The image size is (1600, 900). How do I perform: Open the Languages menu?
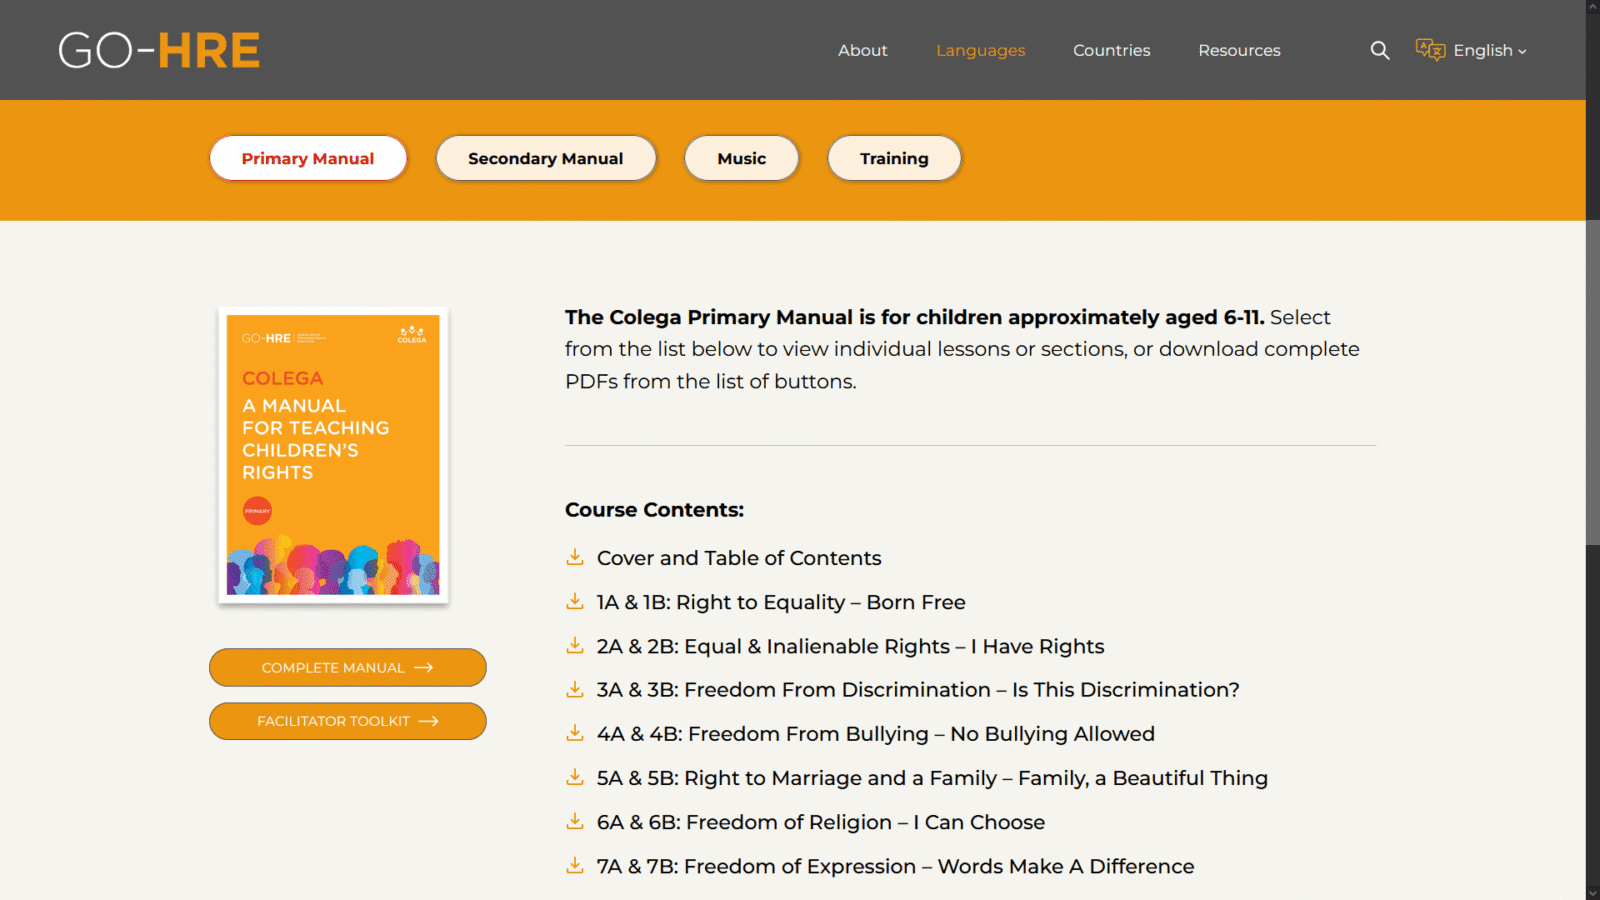[980, 50]
